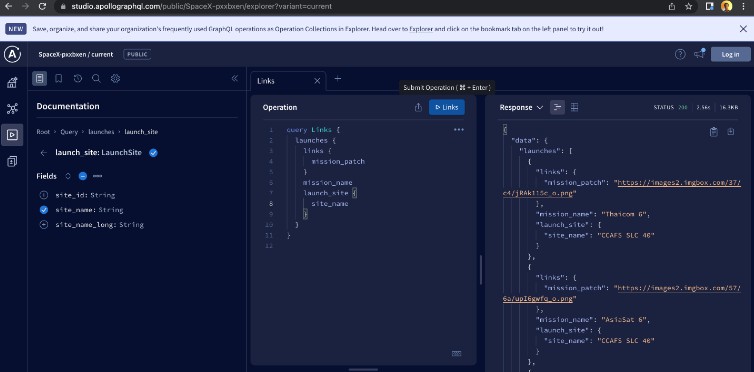Click the handle below the operation editor

point(364,370)
